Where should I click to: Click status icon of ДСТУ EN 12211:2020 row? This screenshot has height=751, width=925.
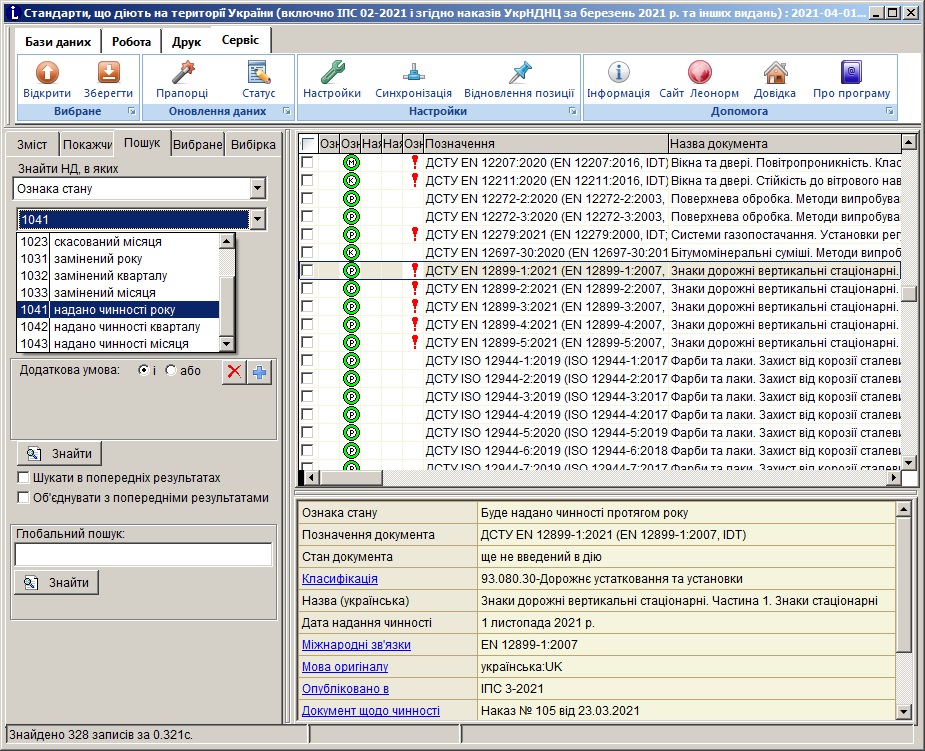tap(351, 181)
